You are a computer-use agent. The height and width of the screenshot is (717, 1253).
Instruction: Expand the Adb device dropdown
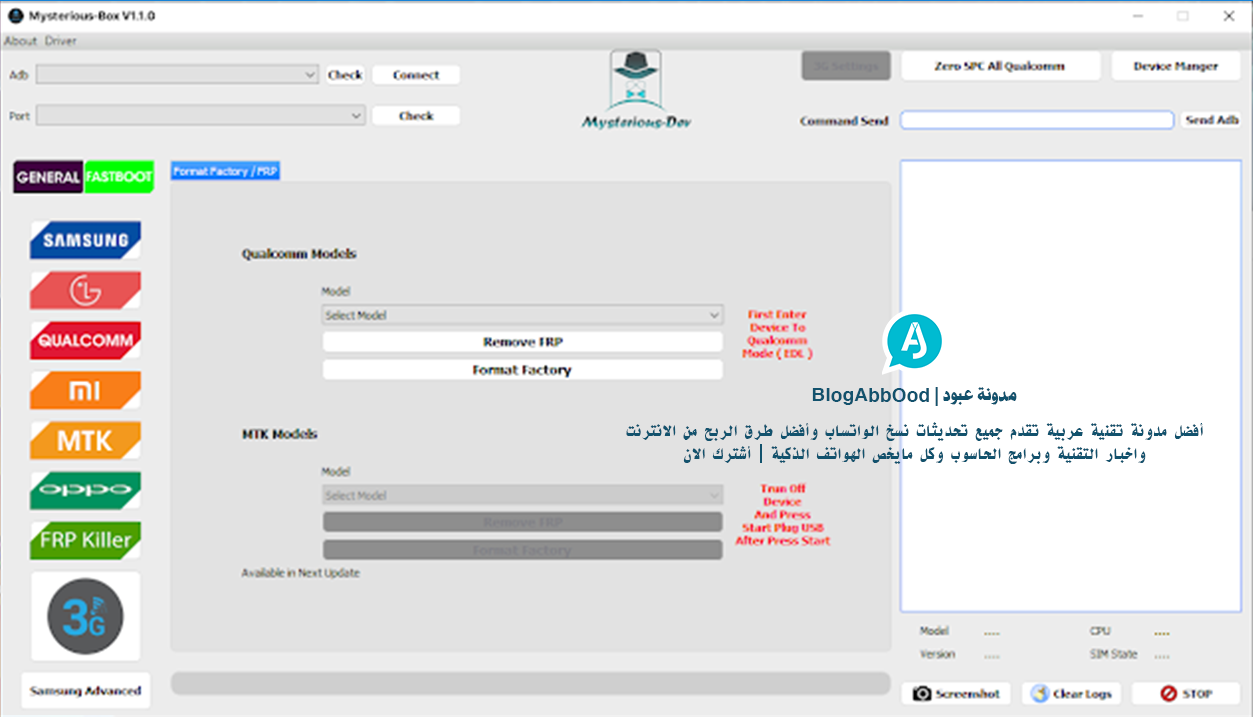point(177,75)
